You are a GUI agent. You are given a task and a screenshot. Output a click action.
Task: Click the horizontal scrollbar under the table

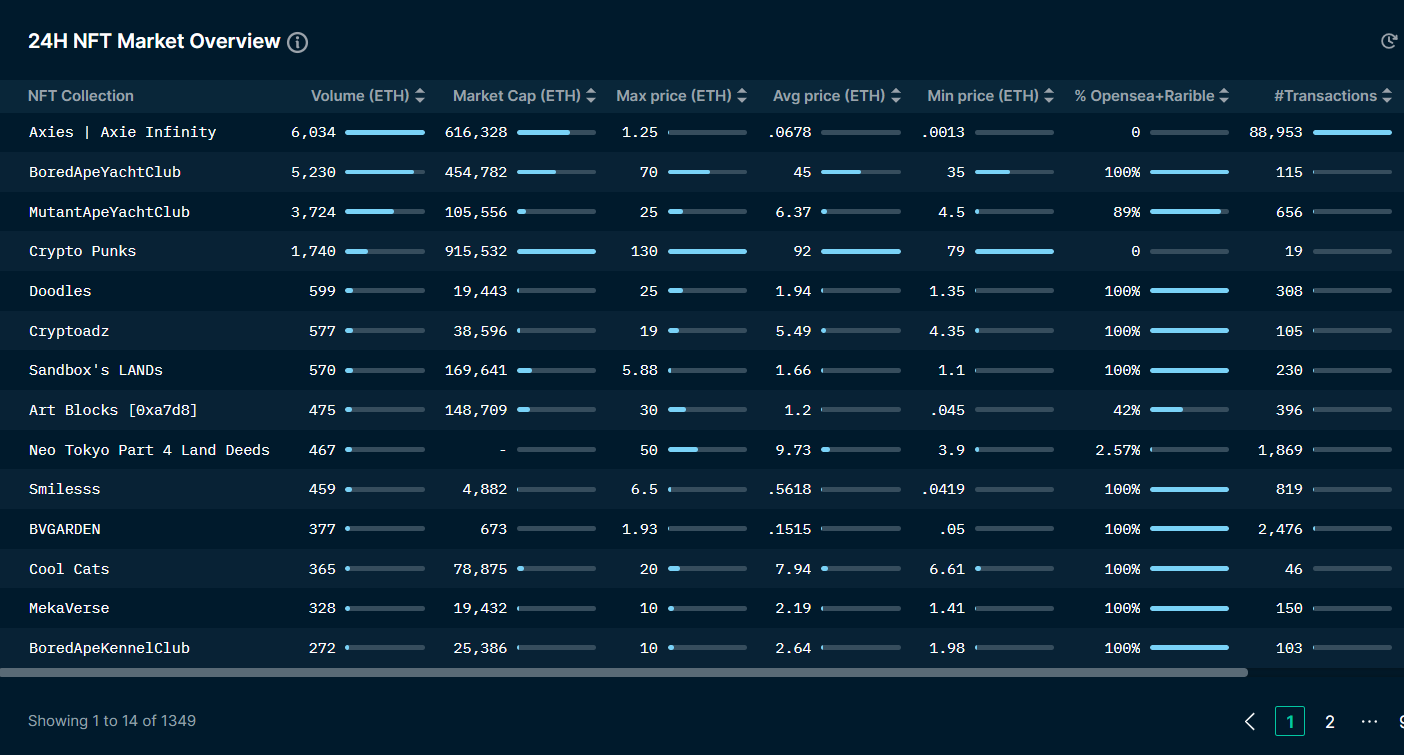624,673
